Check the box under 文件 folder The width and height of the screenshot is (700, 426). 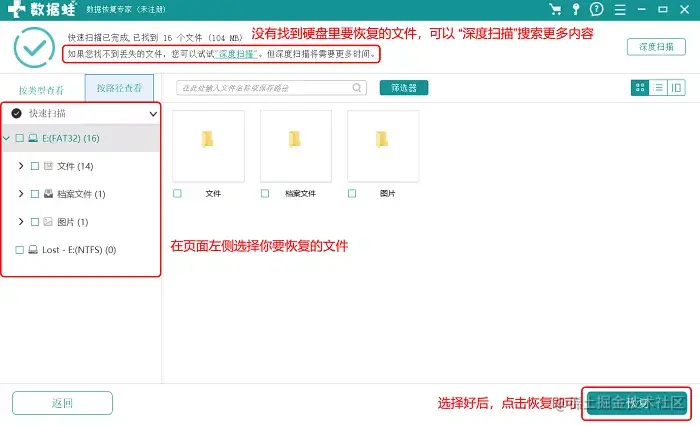pyautogui.click(x=177, y=193)
